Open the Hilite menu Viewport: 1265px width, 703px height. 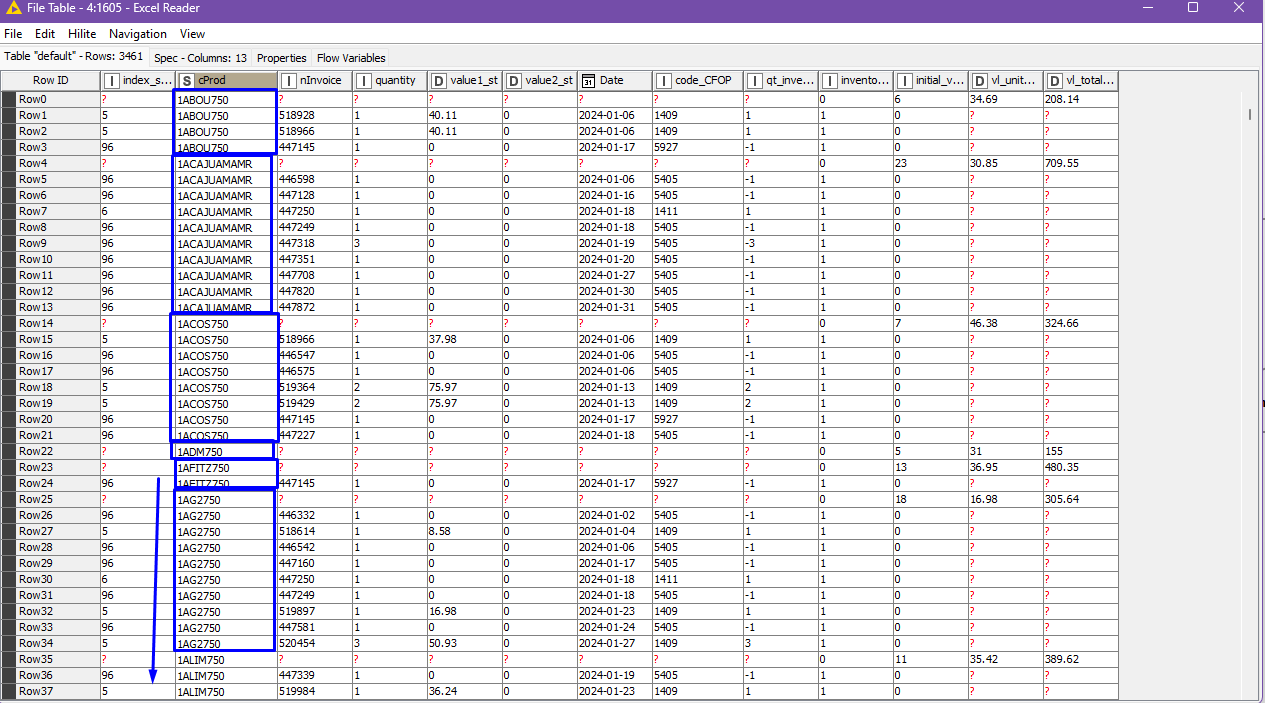pyautogui.click(x=82, y=34)
